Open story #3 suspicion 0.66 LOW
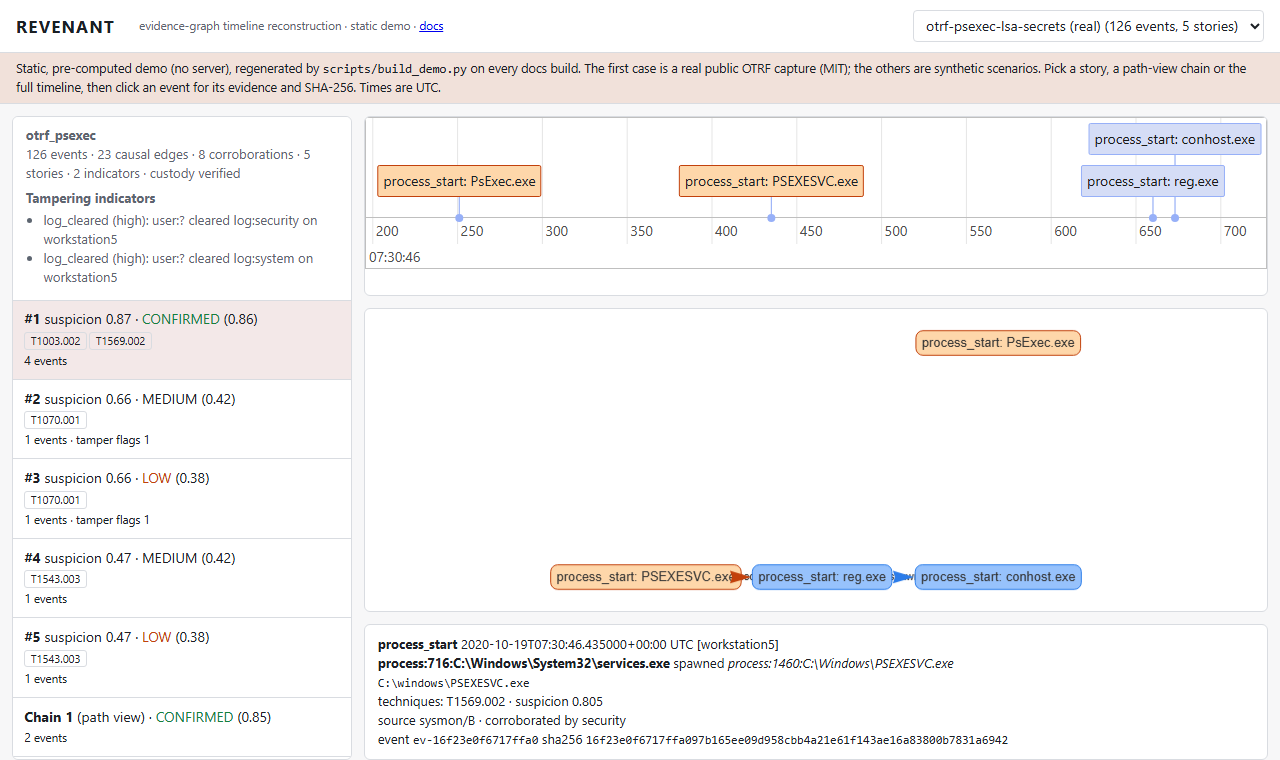 pyautogui.click(x=182, y=499)
